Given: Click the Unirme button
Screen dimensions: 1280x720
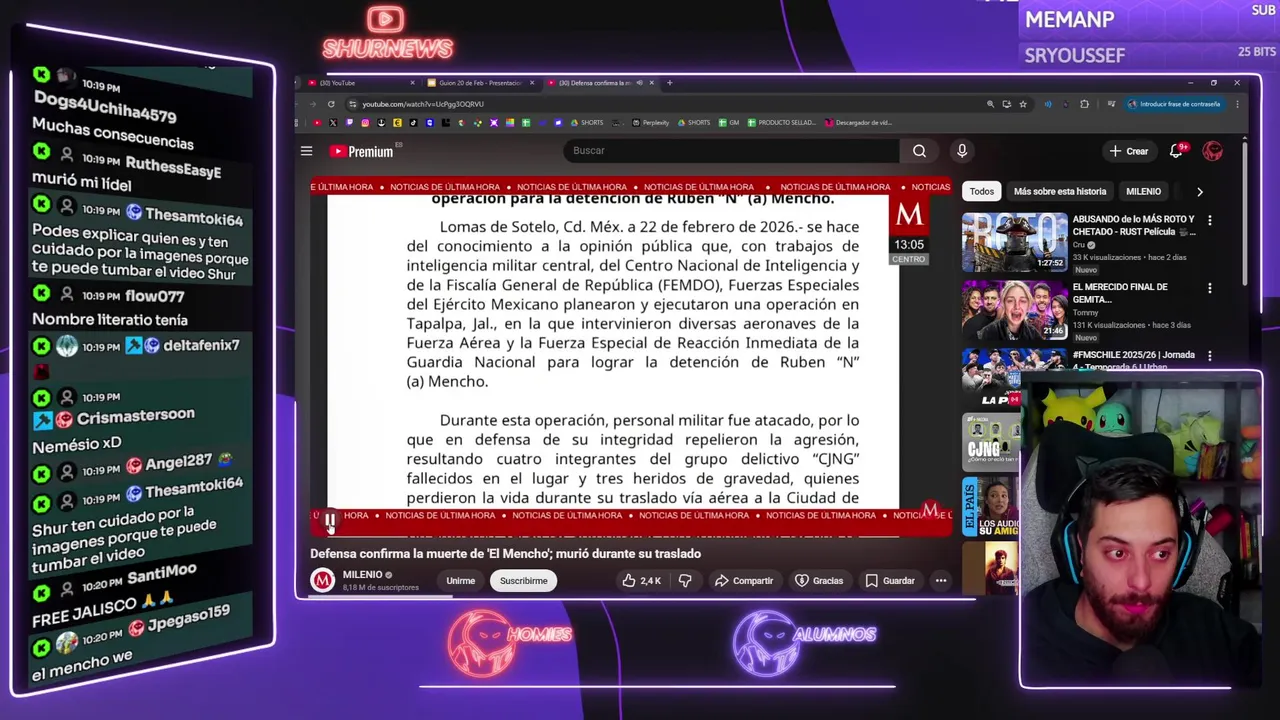Looking at the screenshot, I should click(x=460, y=581).
